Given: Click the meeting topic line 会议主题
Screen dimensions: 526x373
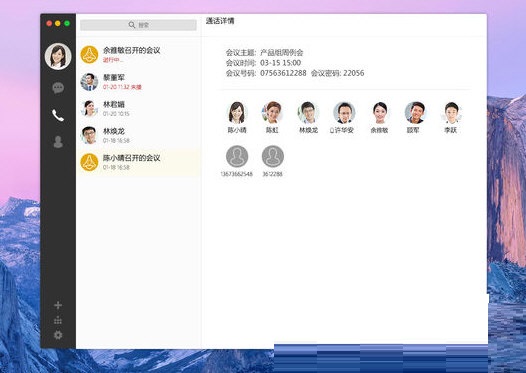Looking at the screenshot, I should 264,53.
